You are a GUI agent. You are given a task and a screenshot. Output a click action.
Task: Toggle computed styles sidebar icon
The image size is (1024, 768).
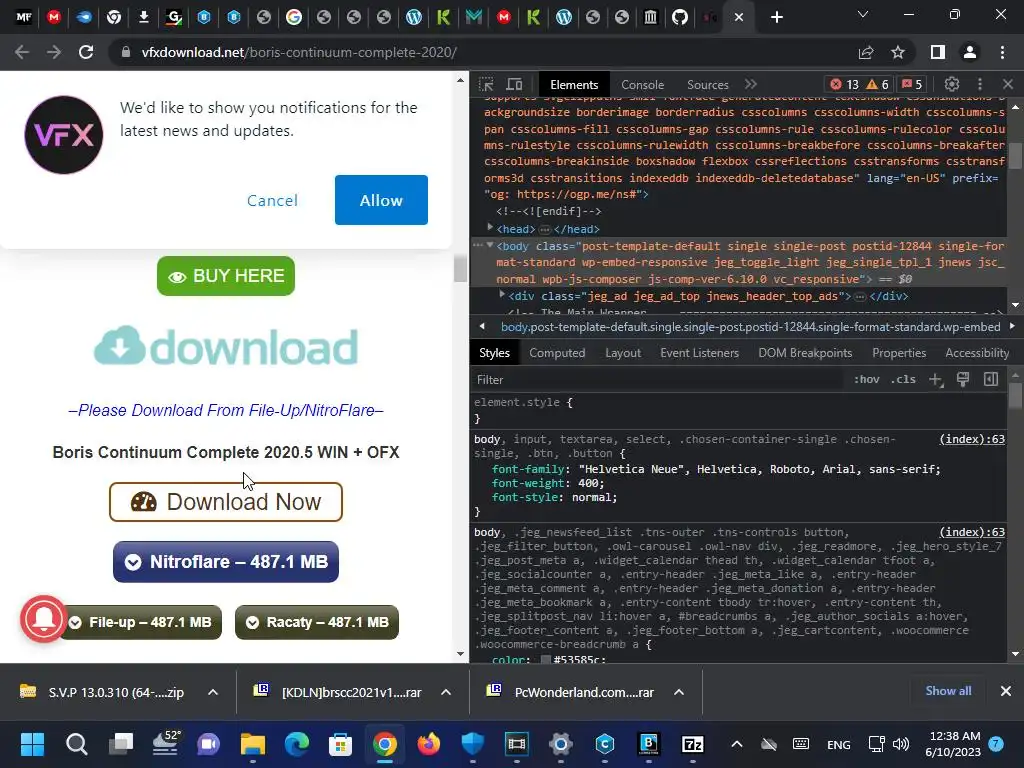pyautogui.click(x=991, y=379)
